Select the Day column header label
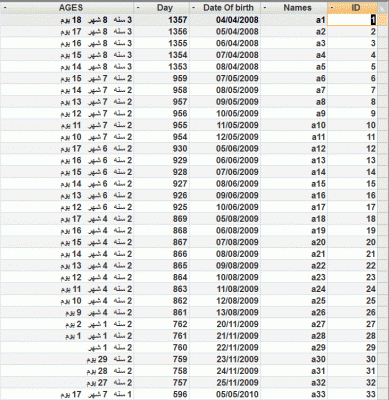This screenshot has width=389, height=400. tap(165, 8)
